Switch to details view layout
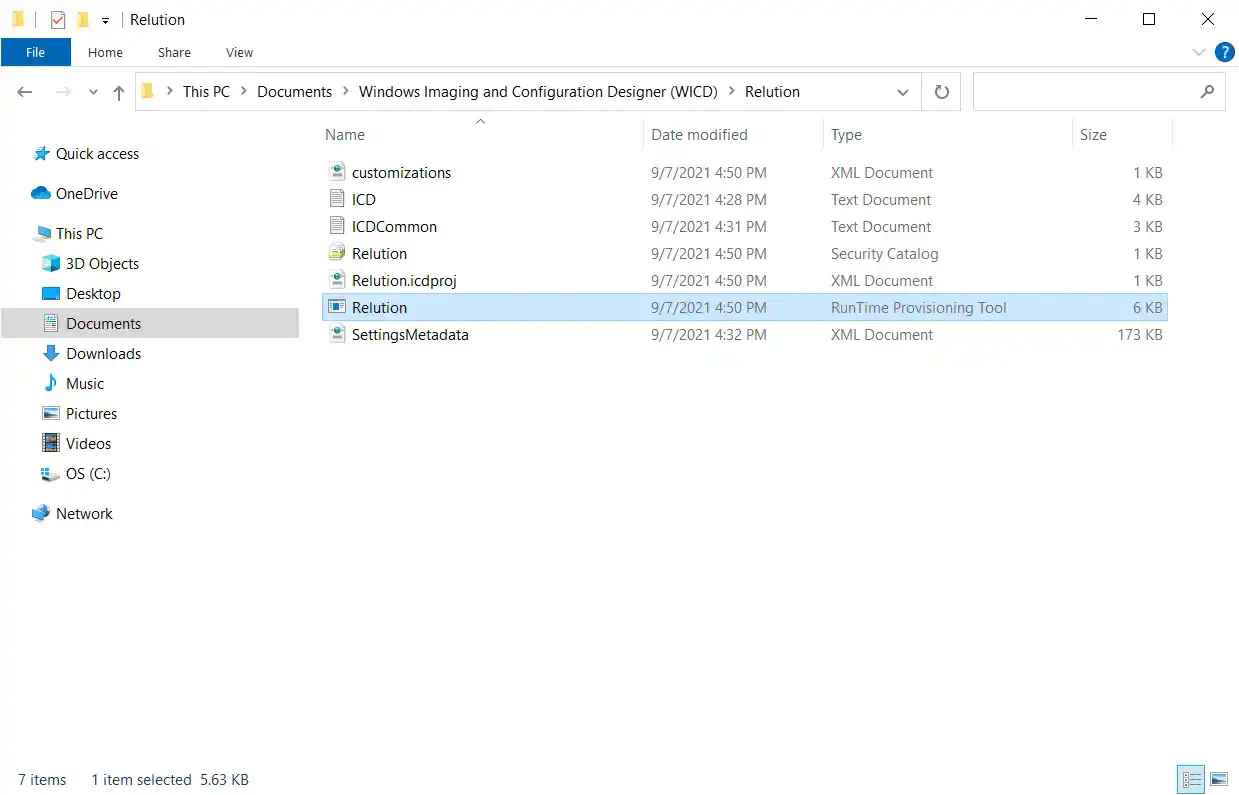Image resolution: width=1239 pixels, height=795 pixels. [1191, 779]
